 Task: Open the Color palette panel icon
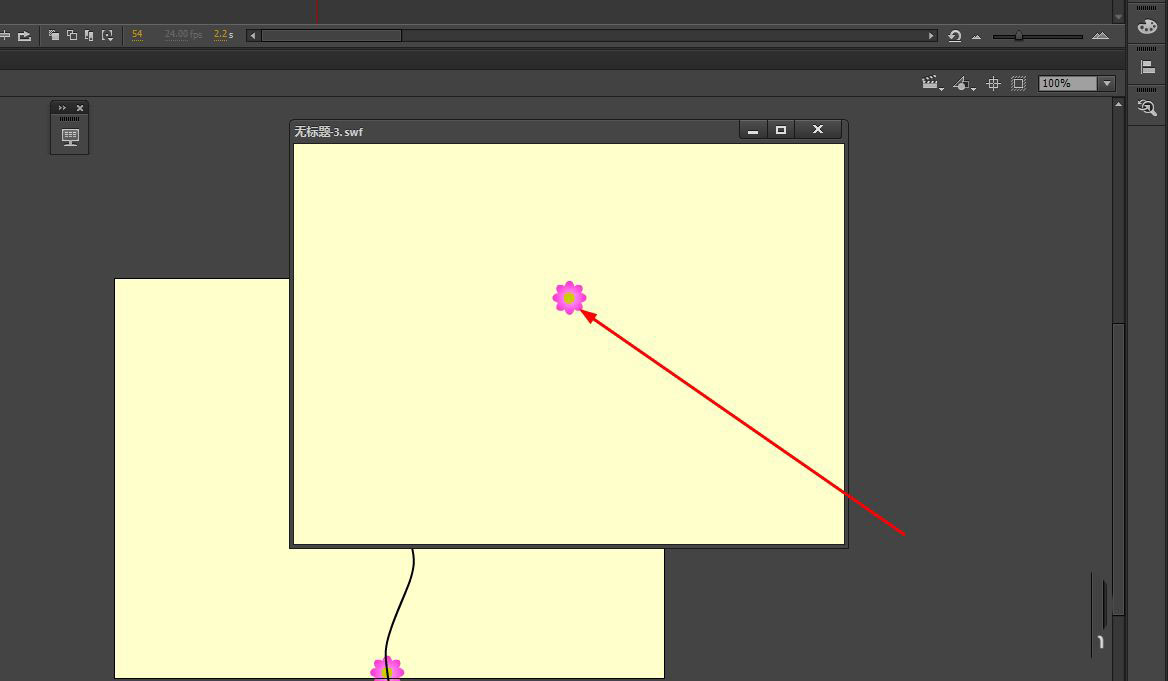(x=1147, y=26)
